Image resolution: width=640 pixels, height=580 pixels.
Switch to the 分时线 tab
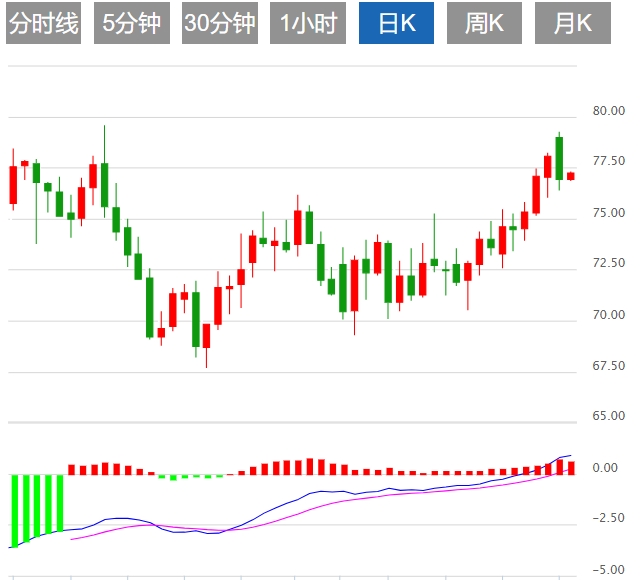[x=43, y=24]
